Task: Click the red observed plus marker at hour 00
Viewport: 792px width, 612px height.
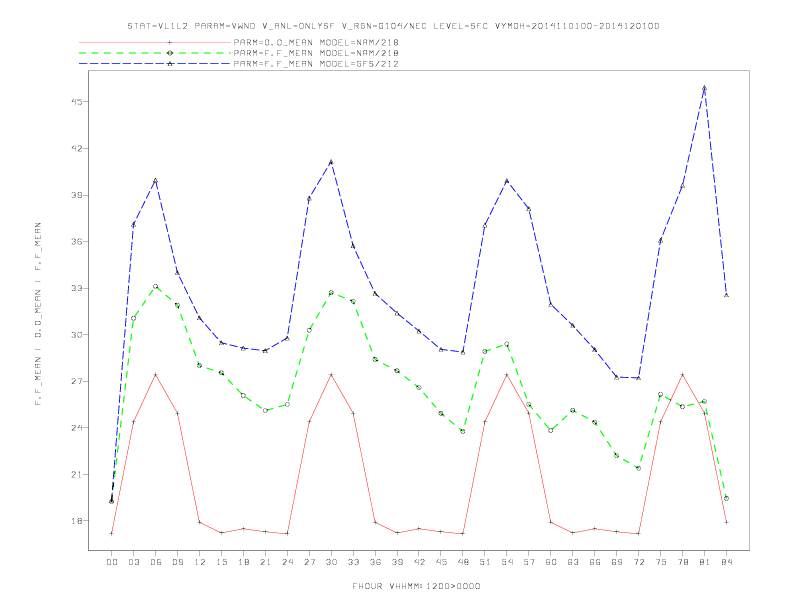Action: click(112, 533)
